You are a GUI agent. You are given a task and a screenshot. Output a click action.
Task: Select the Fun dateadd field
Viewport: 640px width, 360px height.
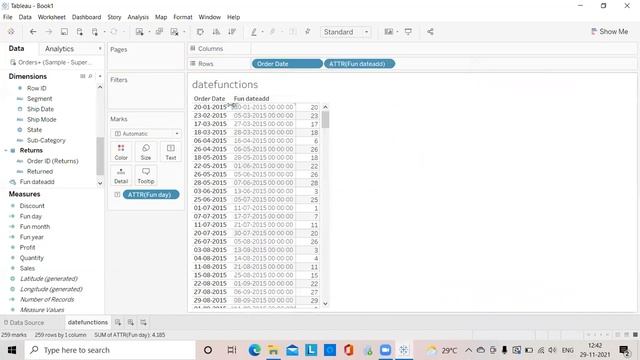37,182
